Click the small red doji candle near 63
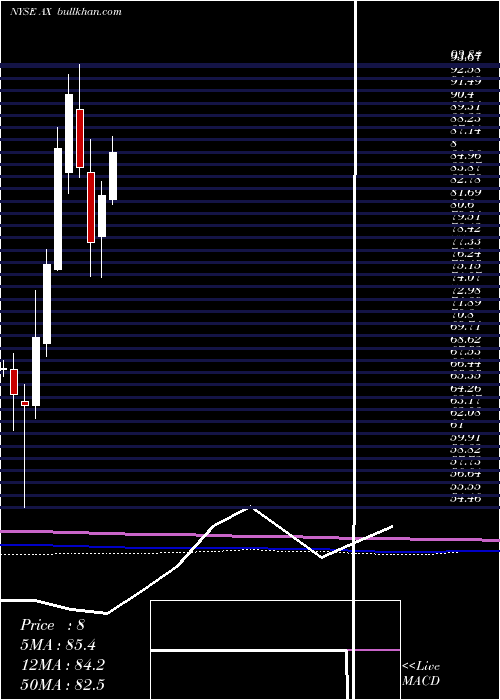The height and width of the screenshot is (700, 500). coord(25,403)
